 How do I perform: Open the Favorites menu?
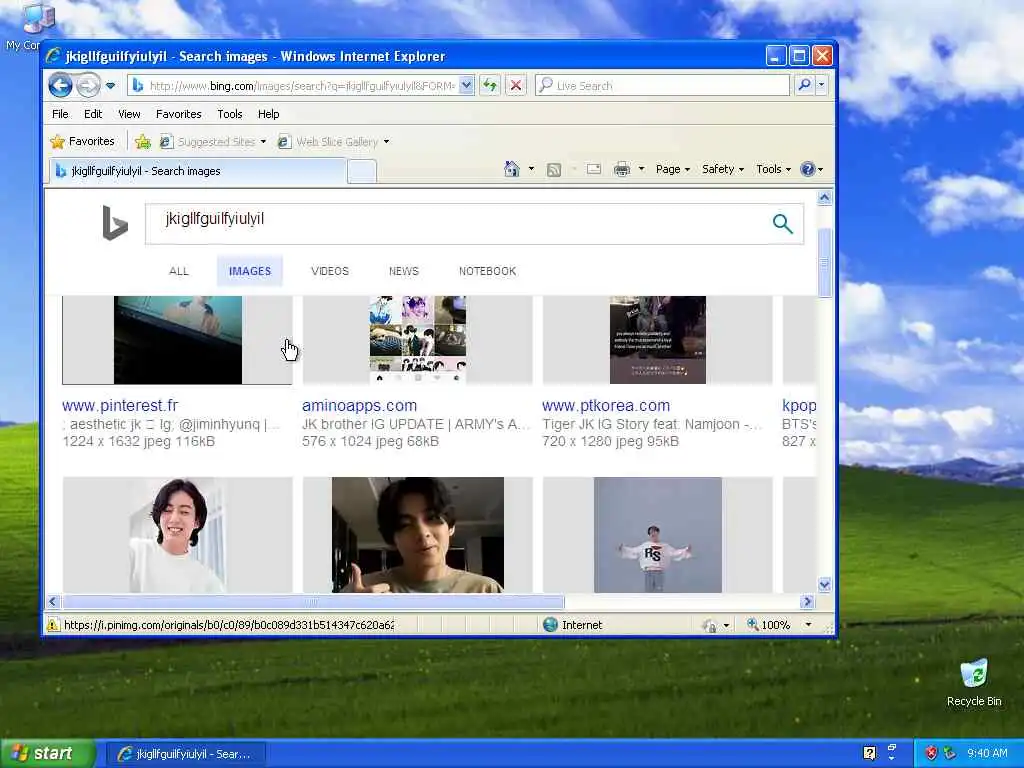click(x=178, y=114)
